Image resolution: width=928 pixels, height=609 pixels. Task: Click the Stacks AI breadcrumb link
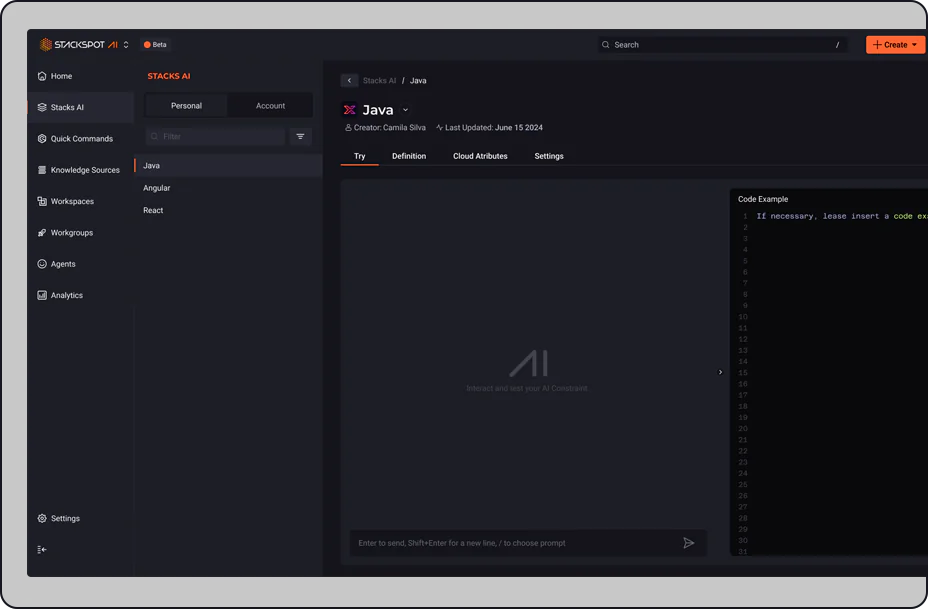pyautogui.click(x=379, y=80)
